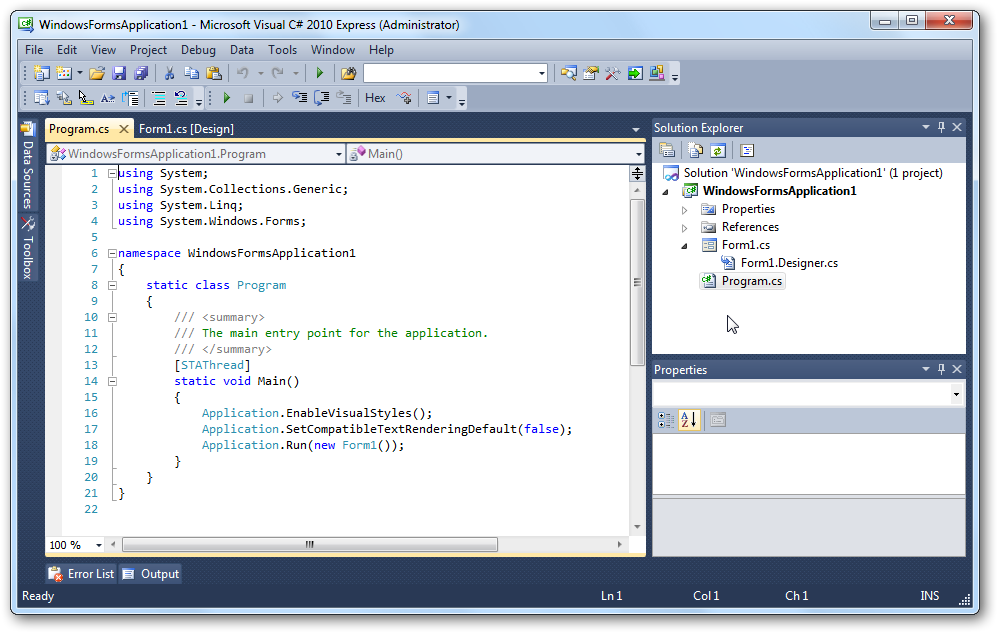Collapse the Form1.cs tree node
This screenshot has height=633, width=998.
[x=684, y=243]
